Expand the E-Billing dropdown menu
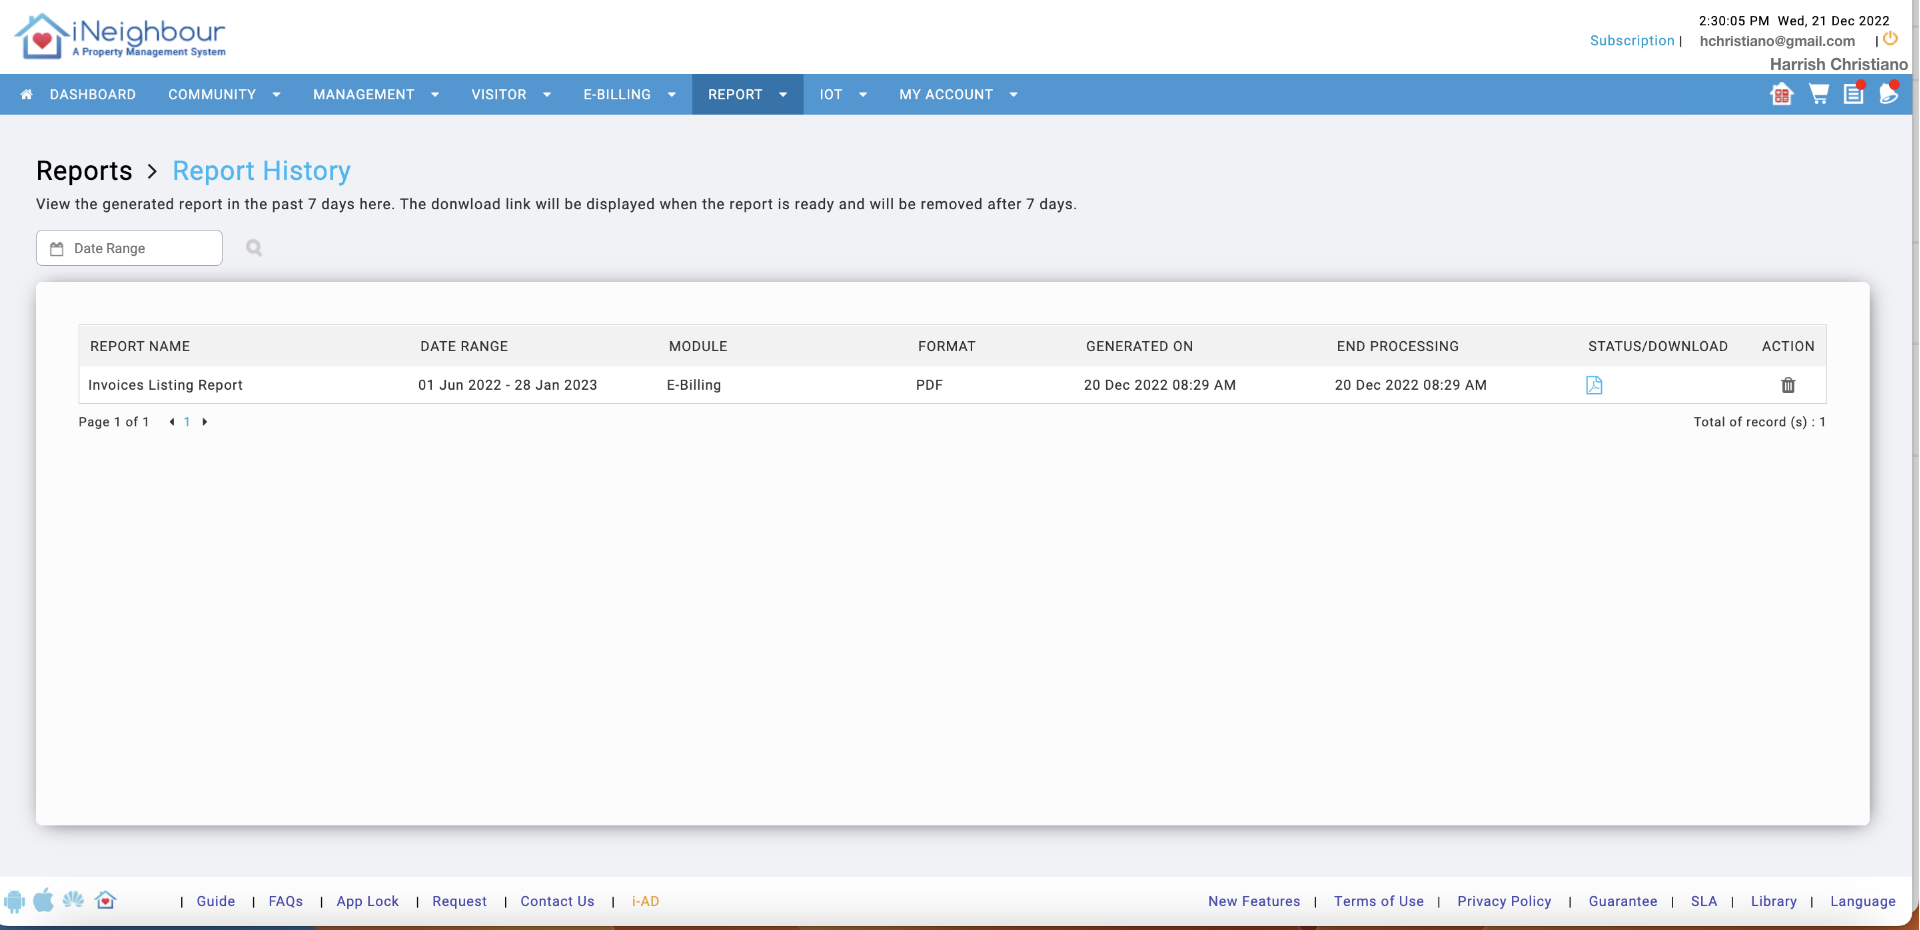1920x930 pixels. 629,94
